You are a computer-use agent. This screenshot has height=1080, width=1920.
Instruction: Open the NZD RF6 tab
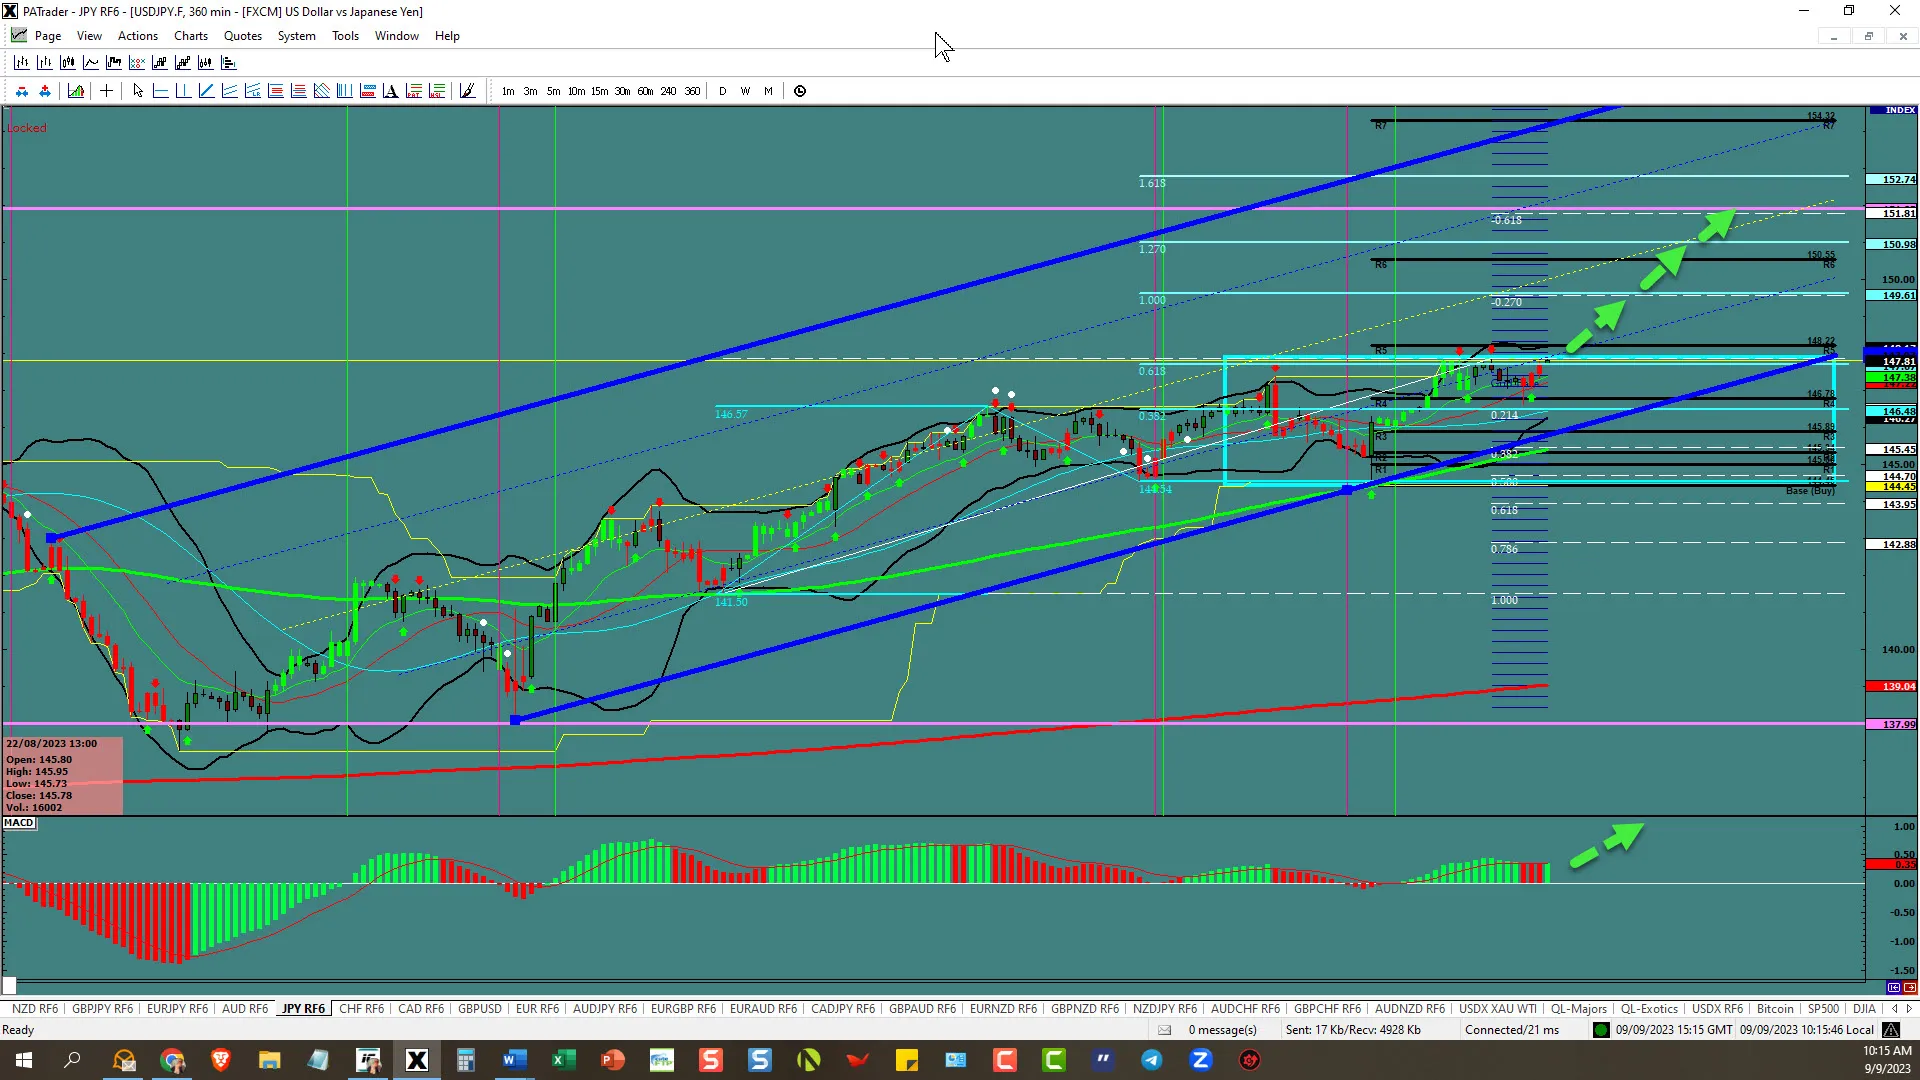(x=35, y=1009)
